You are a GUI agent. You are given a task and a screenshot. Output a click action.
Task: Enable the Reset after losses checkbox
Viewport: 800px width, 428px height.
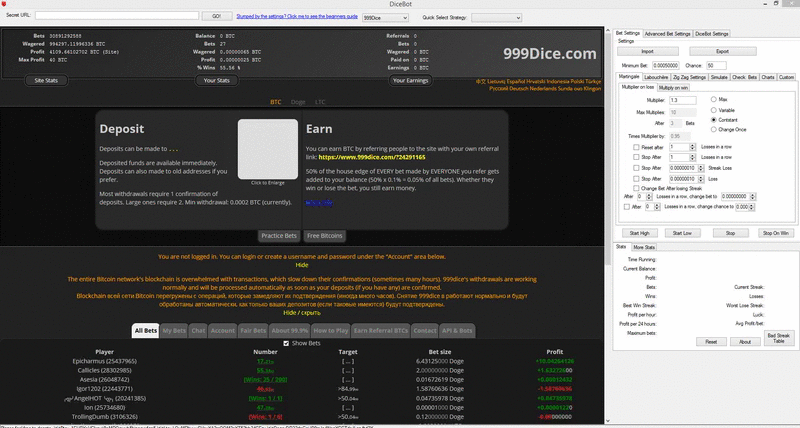coord(636,147)
